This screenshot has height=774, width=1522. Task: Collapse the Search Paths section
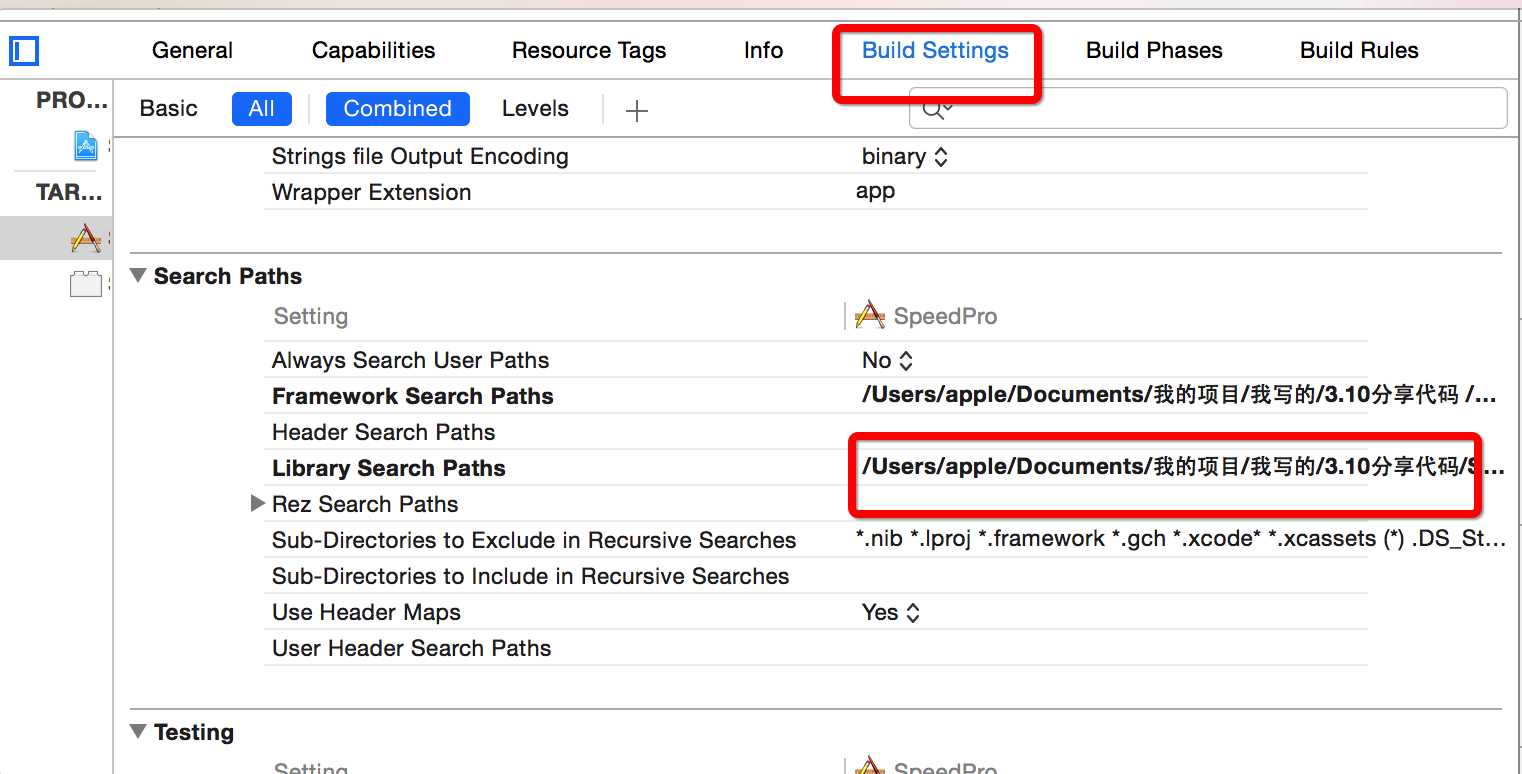click(x=138, y=276)
